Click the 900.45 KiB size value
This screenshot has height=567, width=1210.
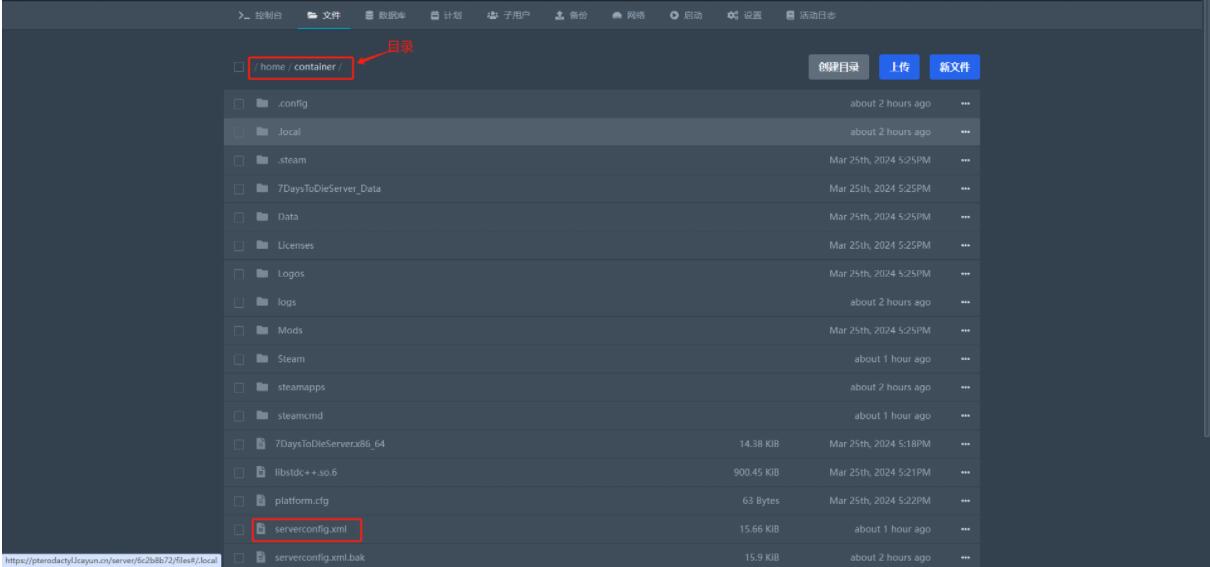point(757,471)
